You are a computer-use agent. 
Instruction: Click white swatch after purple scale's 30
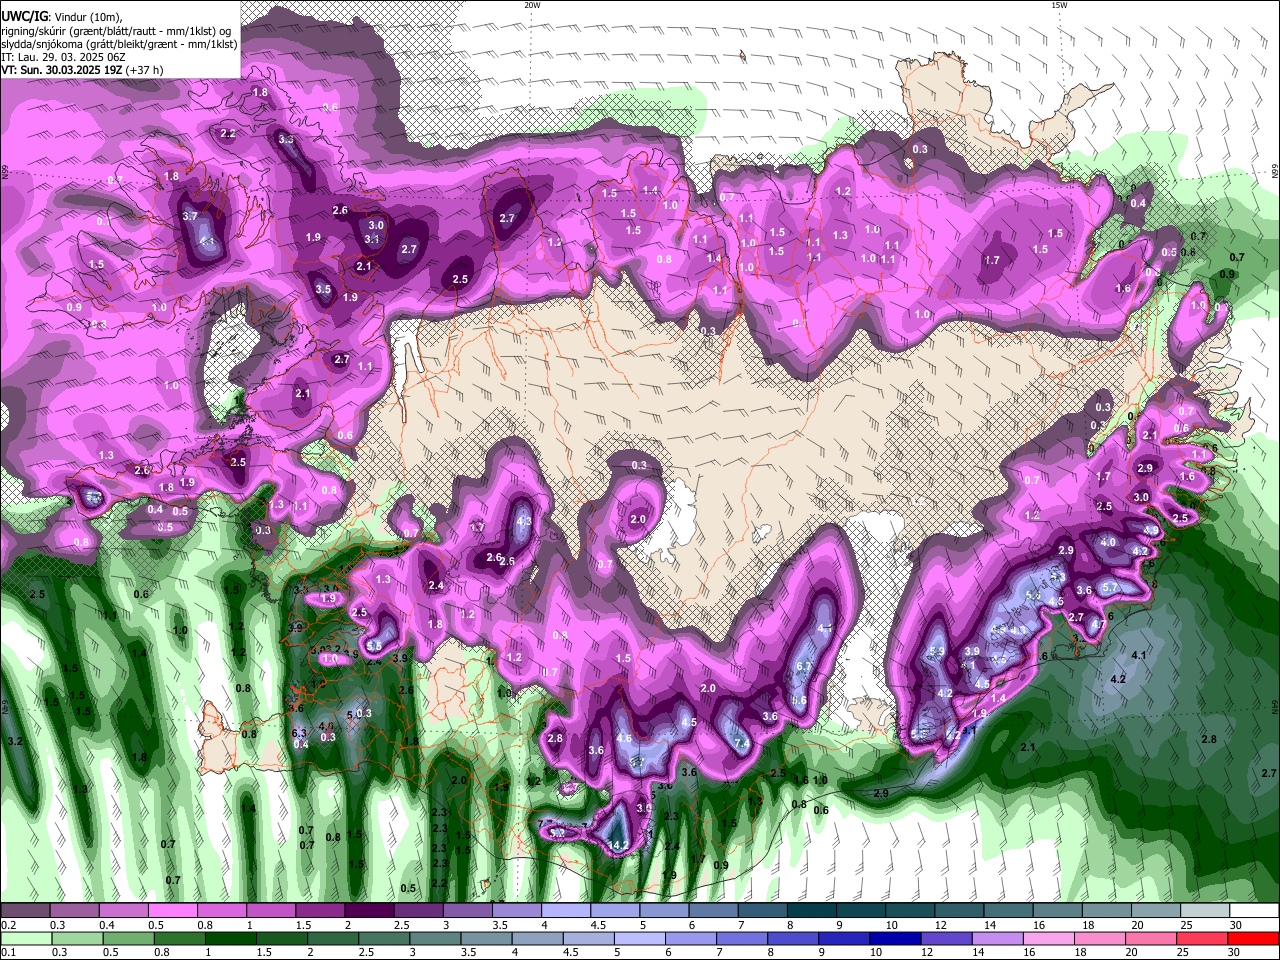tap(1254, 911)
